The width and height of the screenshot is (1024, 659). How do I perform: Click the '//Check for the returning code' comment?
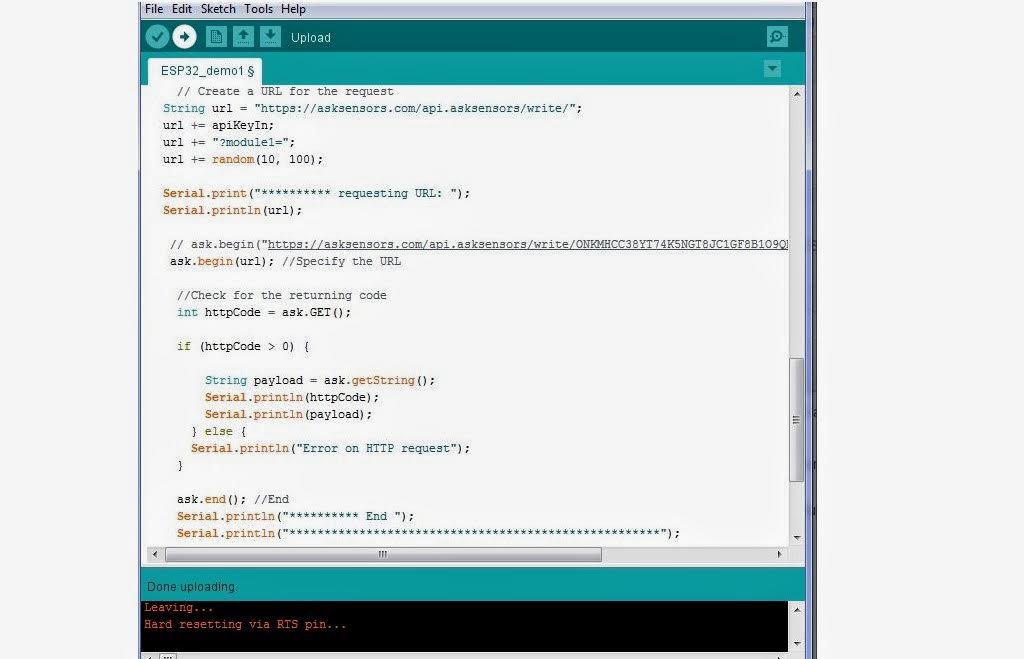(x=282, y=295)
